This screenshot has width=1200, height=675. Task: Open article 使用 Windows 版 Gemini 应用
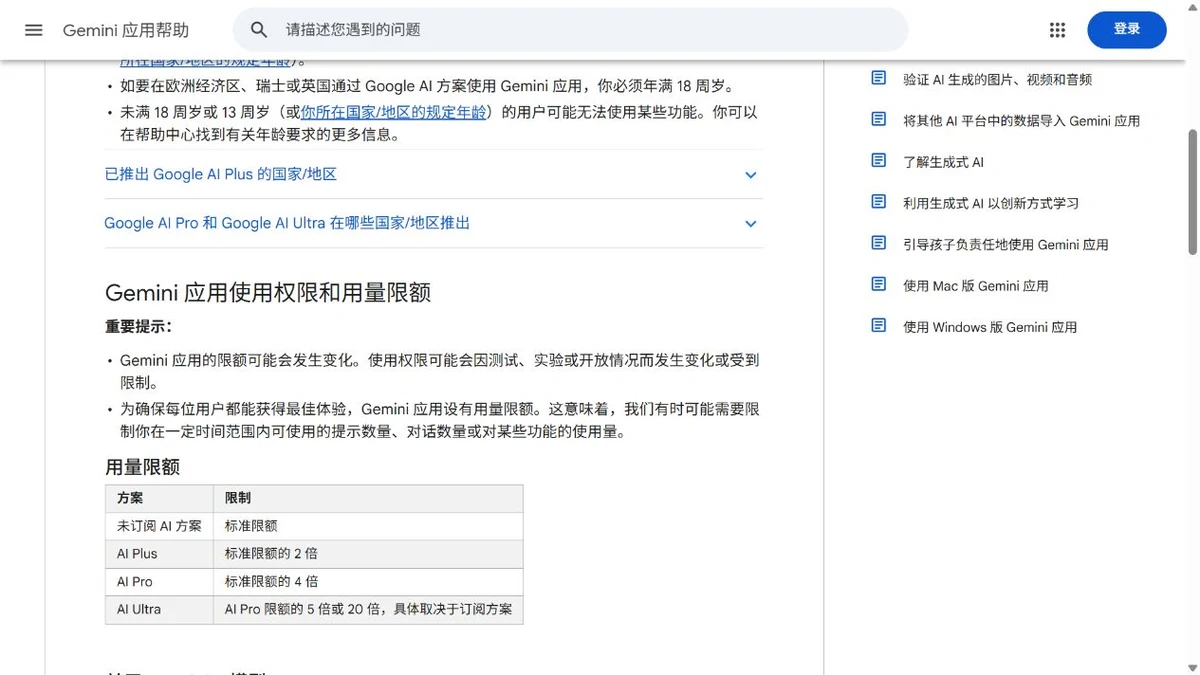tap(990, 327)
